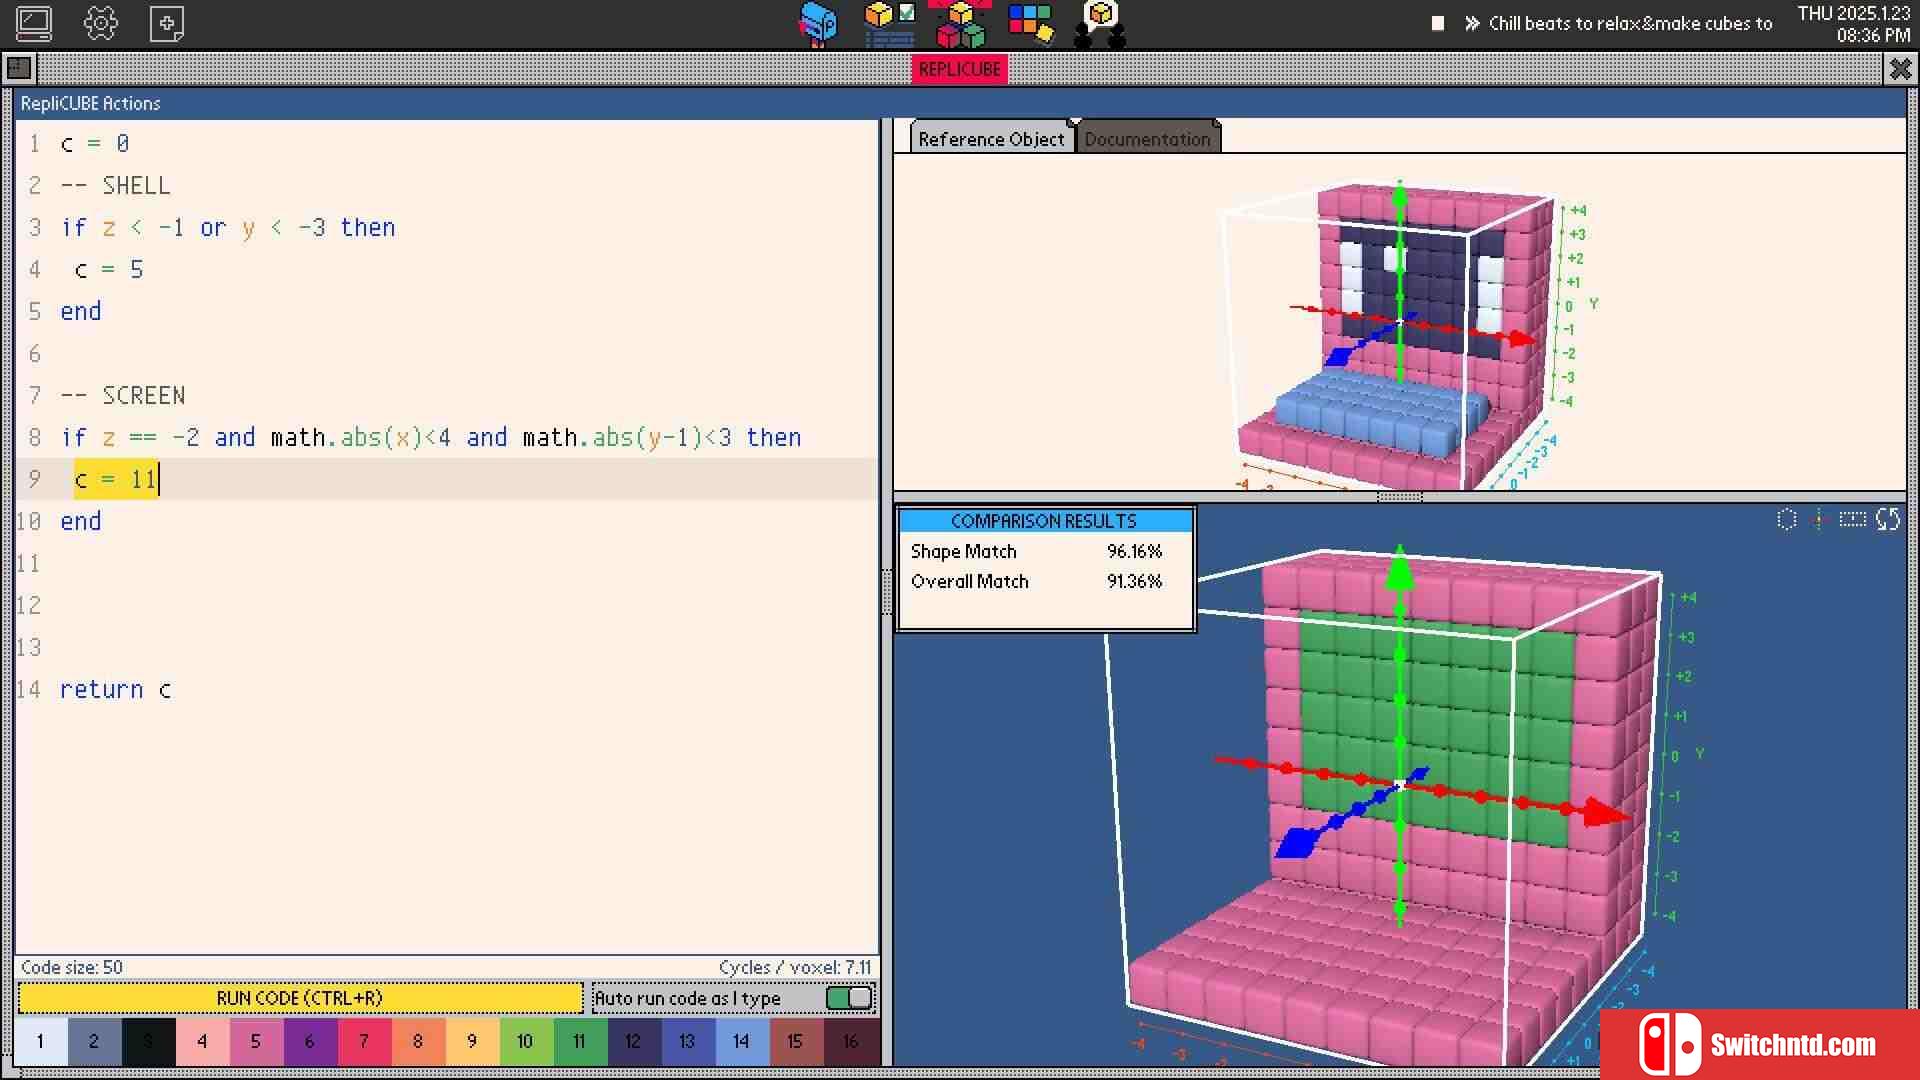The image size is (1920, 1080).
Task: Click the horizontal splitter handle between 3D views
Action: [x=1399, y=497]
